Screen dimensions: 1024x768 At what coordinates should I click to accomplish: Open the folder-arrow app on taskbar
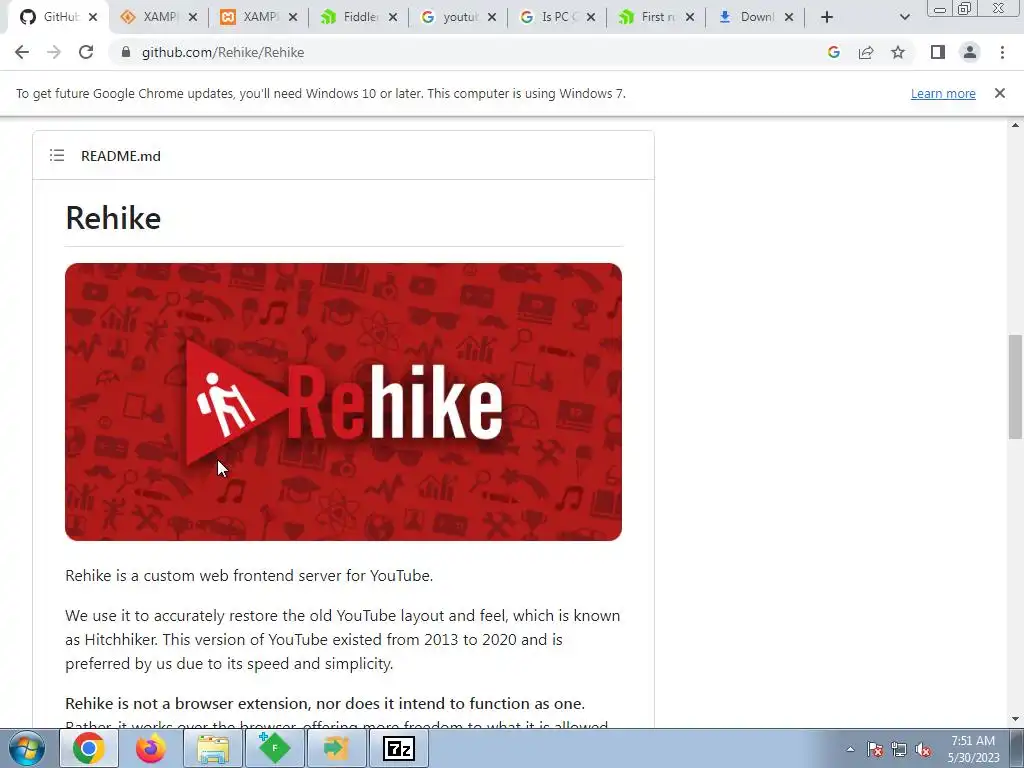click(336, 748)
